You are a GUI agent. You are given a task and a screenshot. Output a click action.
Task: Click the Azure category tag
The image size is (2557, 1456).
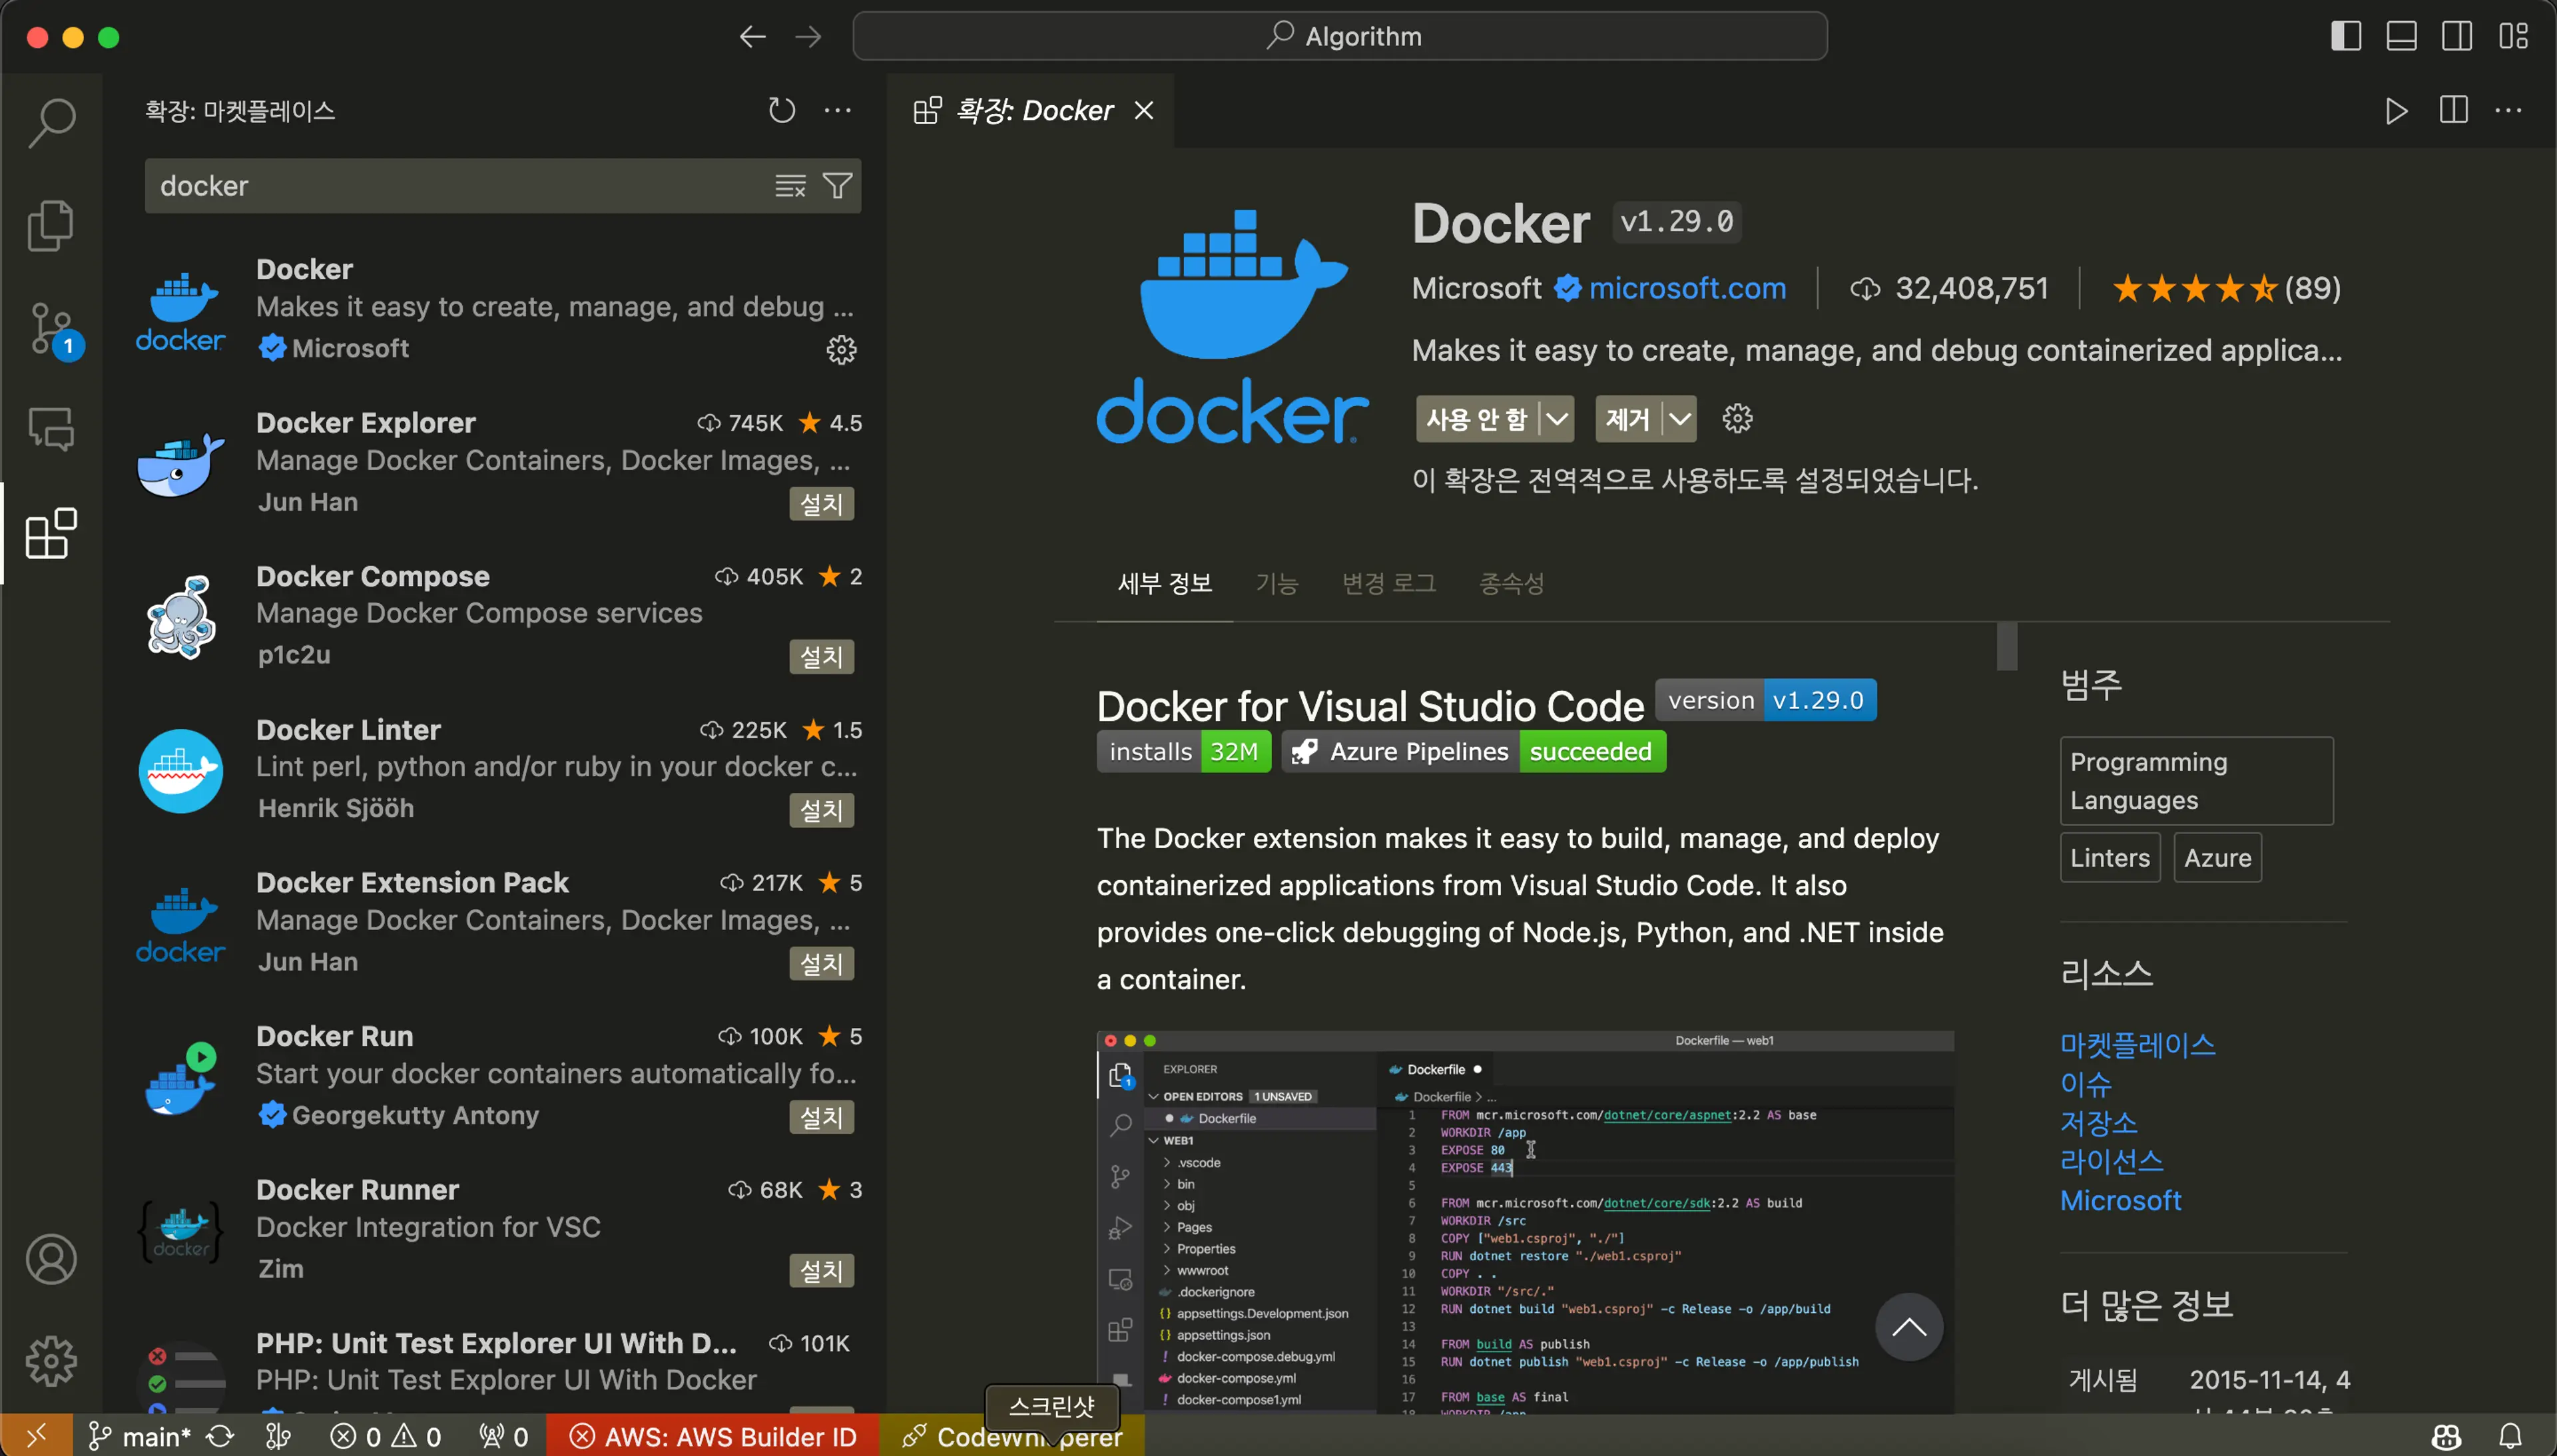(x=2217, y=857)
